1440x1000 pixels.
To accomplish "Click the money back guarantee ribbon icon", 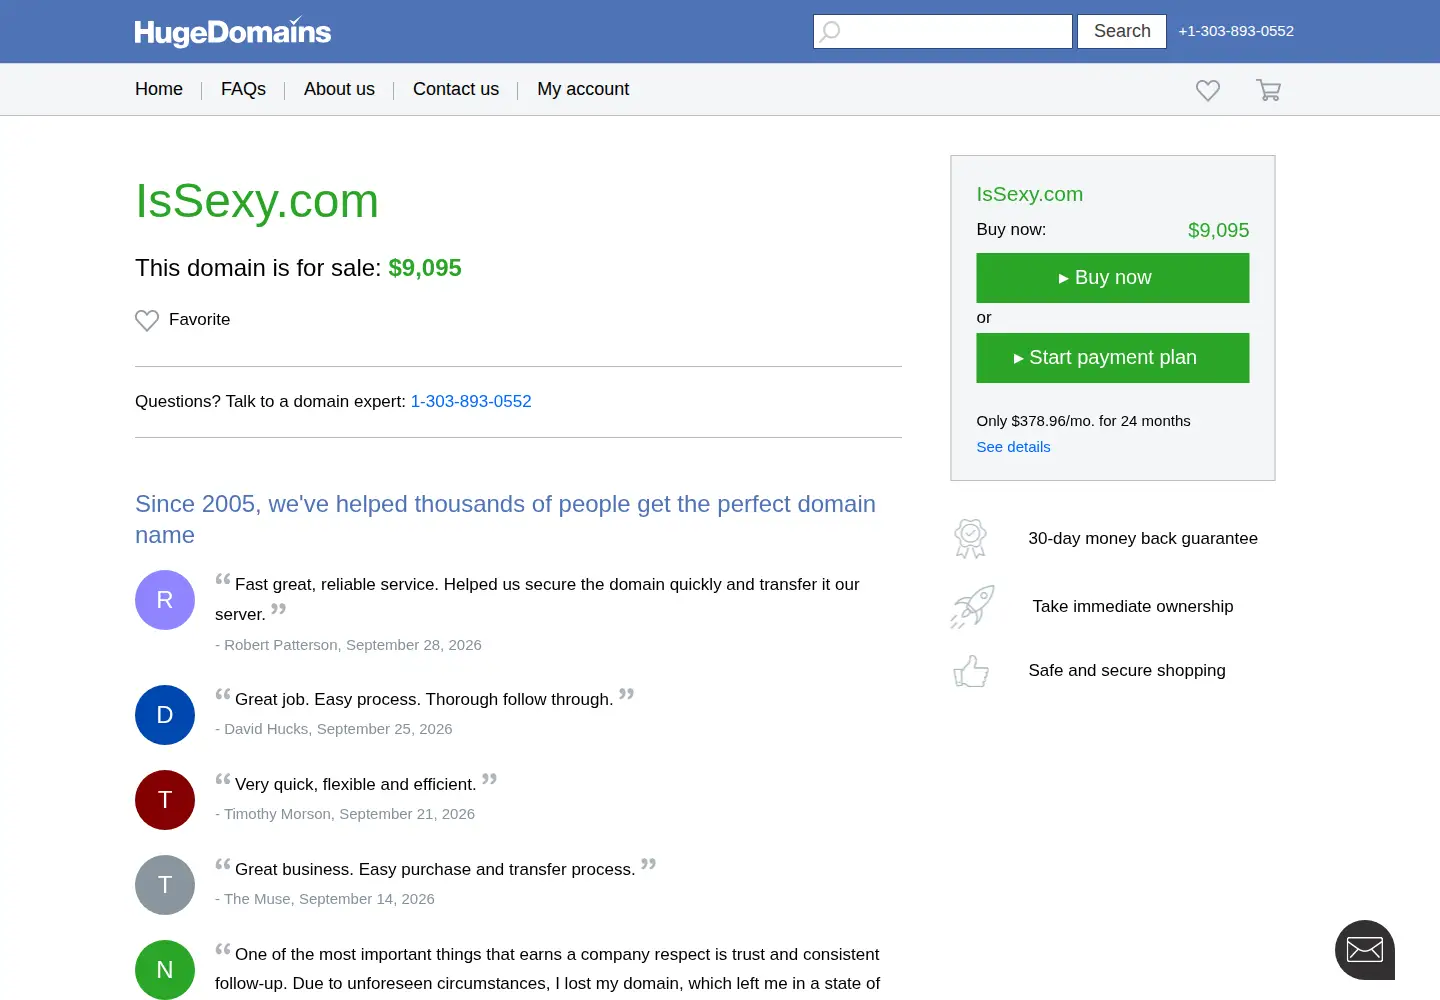I will click(970, 538).
